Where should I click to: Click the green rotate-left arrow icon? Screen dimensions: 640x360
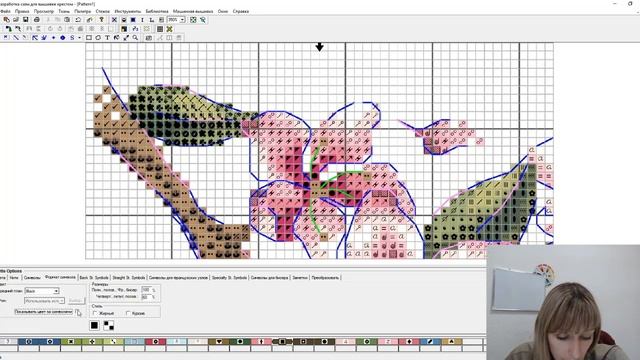click(9, 29)
